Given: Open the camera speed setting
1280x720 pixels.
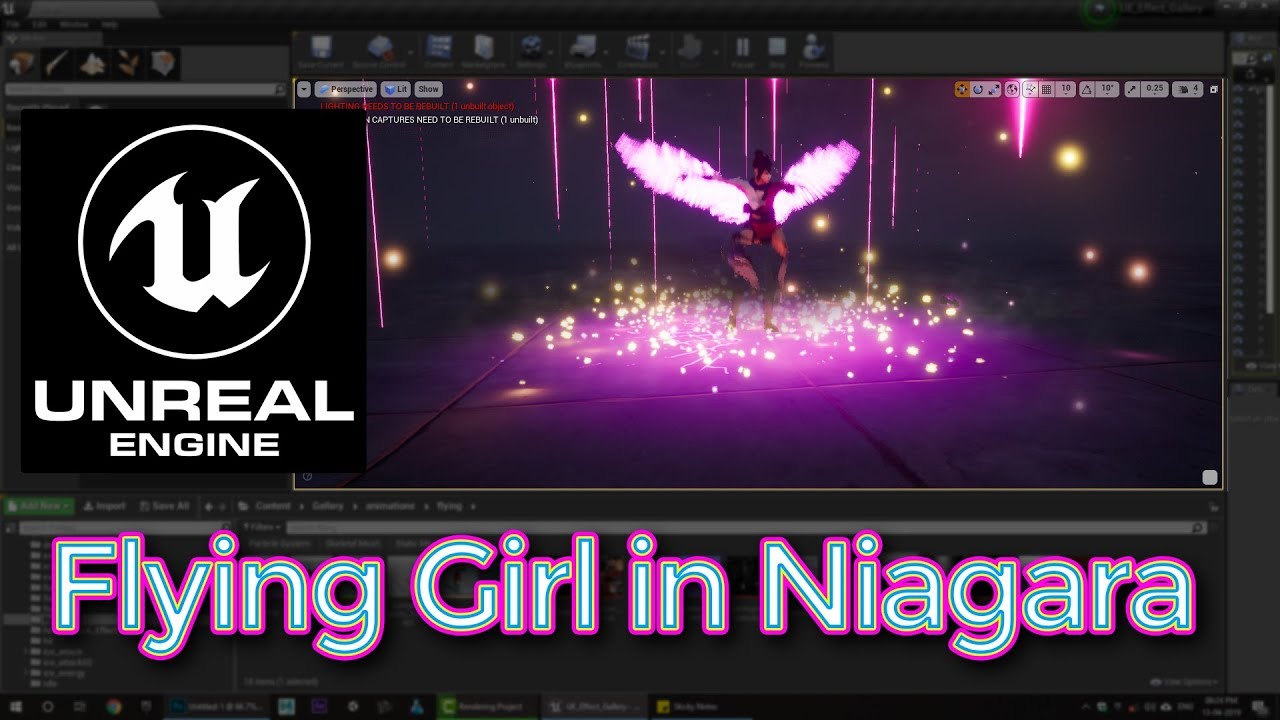Looking at the screenshot, I should point(1188,89).
